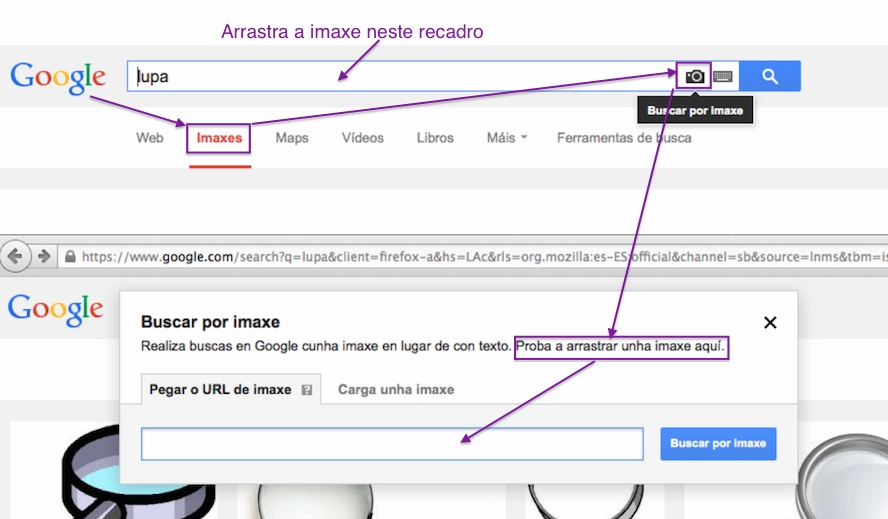This screenshot has height=519, width=888.
Task: Open the Maps tab
Action: tap(292, 138)
